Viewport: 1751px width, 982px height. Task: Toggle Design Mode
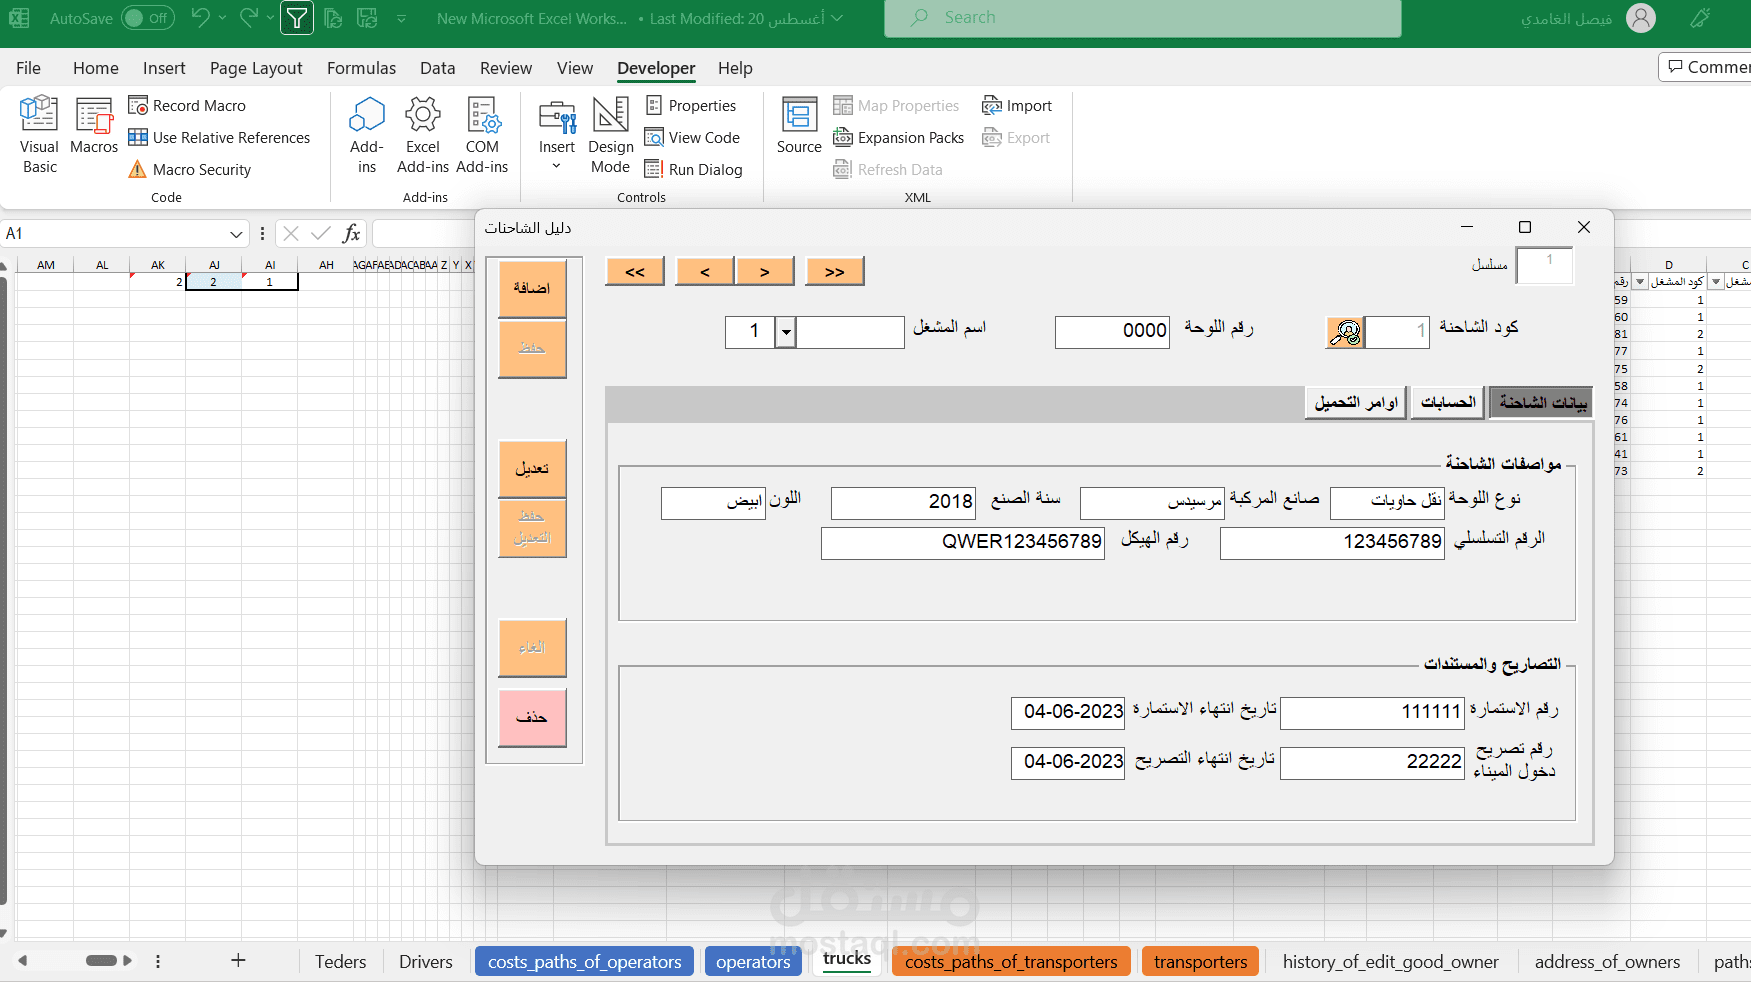click(x=611, y=135)
